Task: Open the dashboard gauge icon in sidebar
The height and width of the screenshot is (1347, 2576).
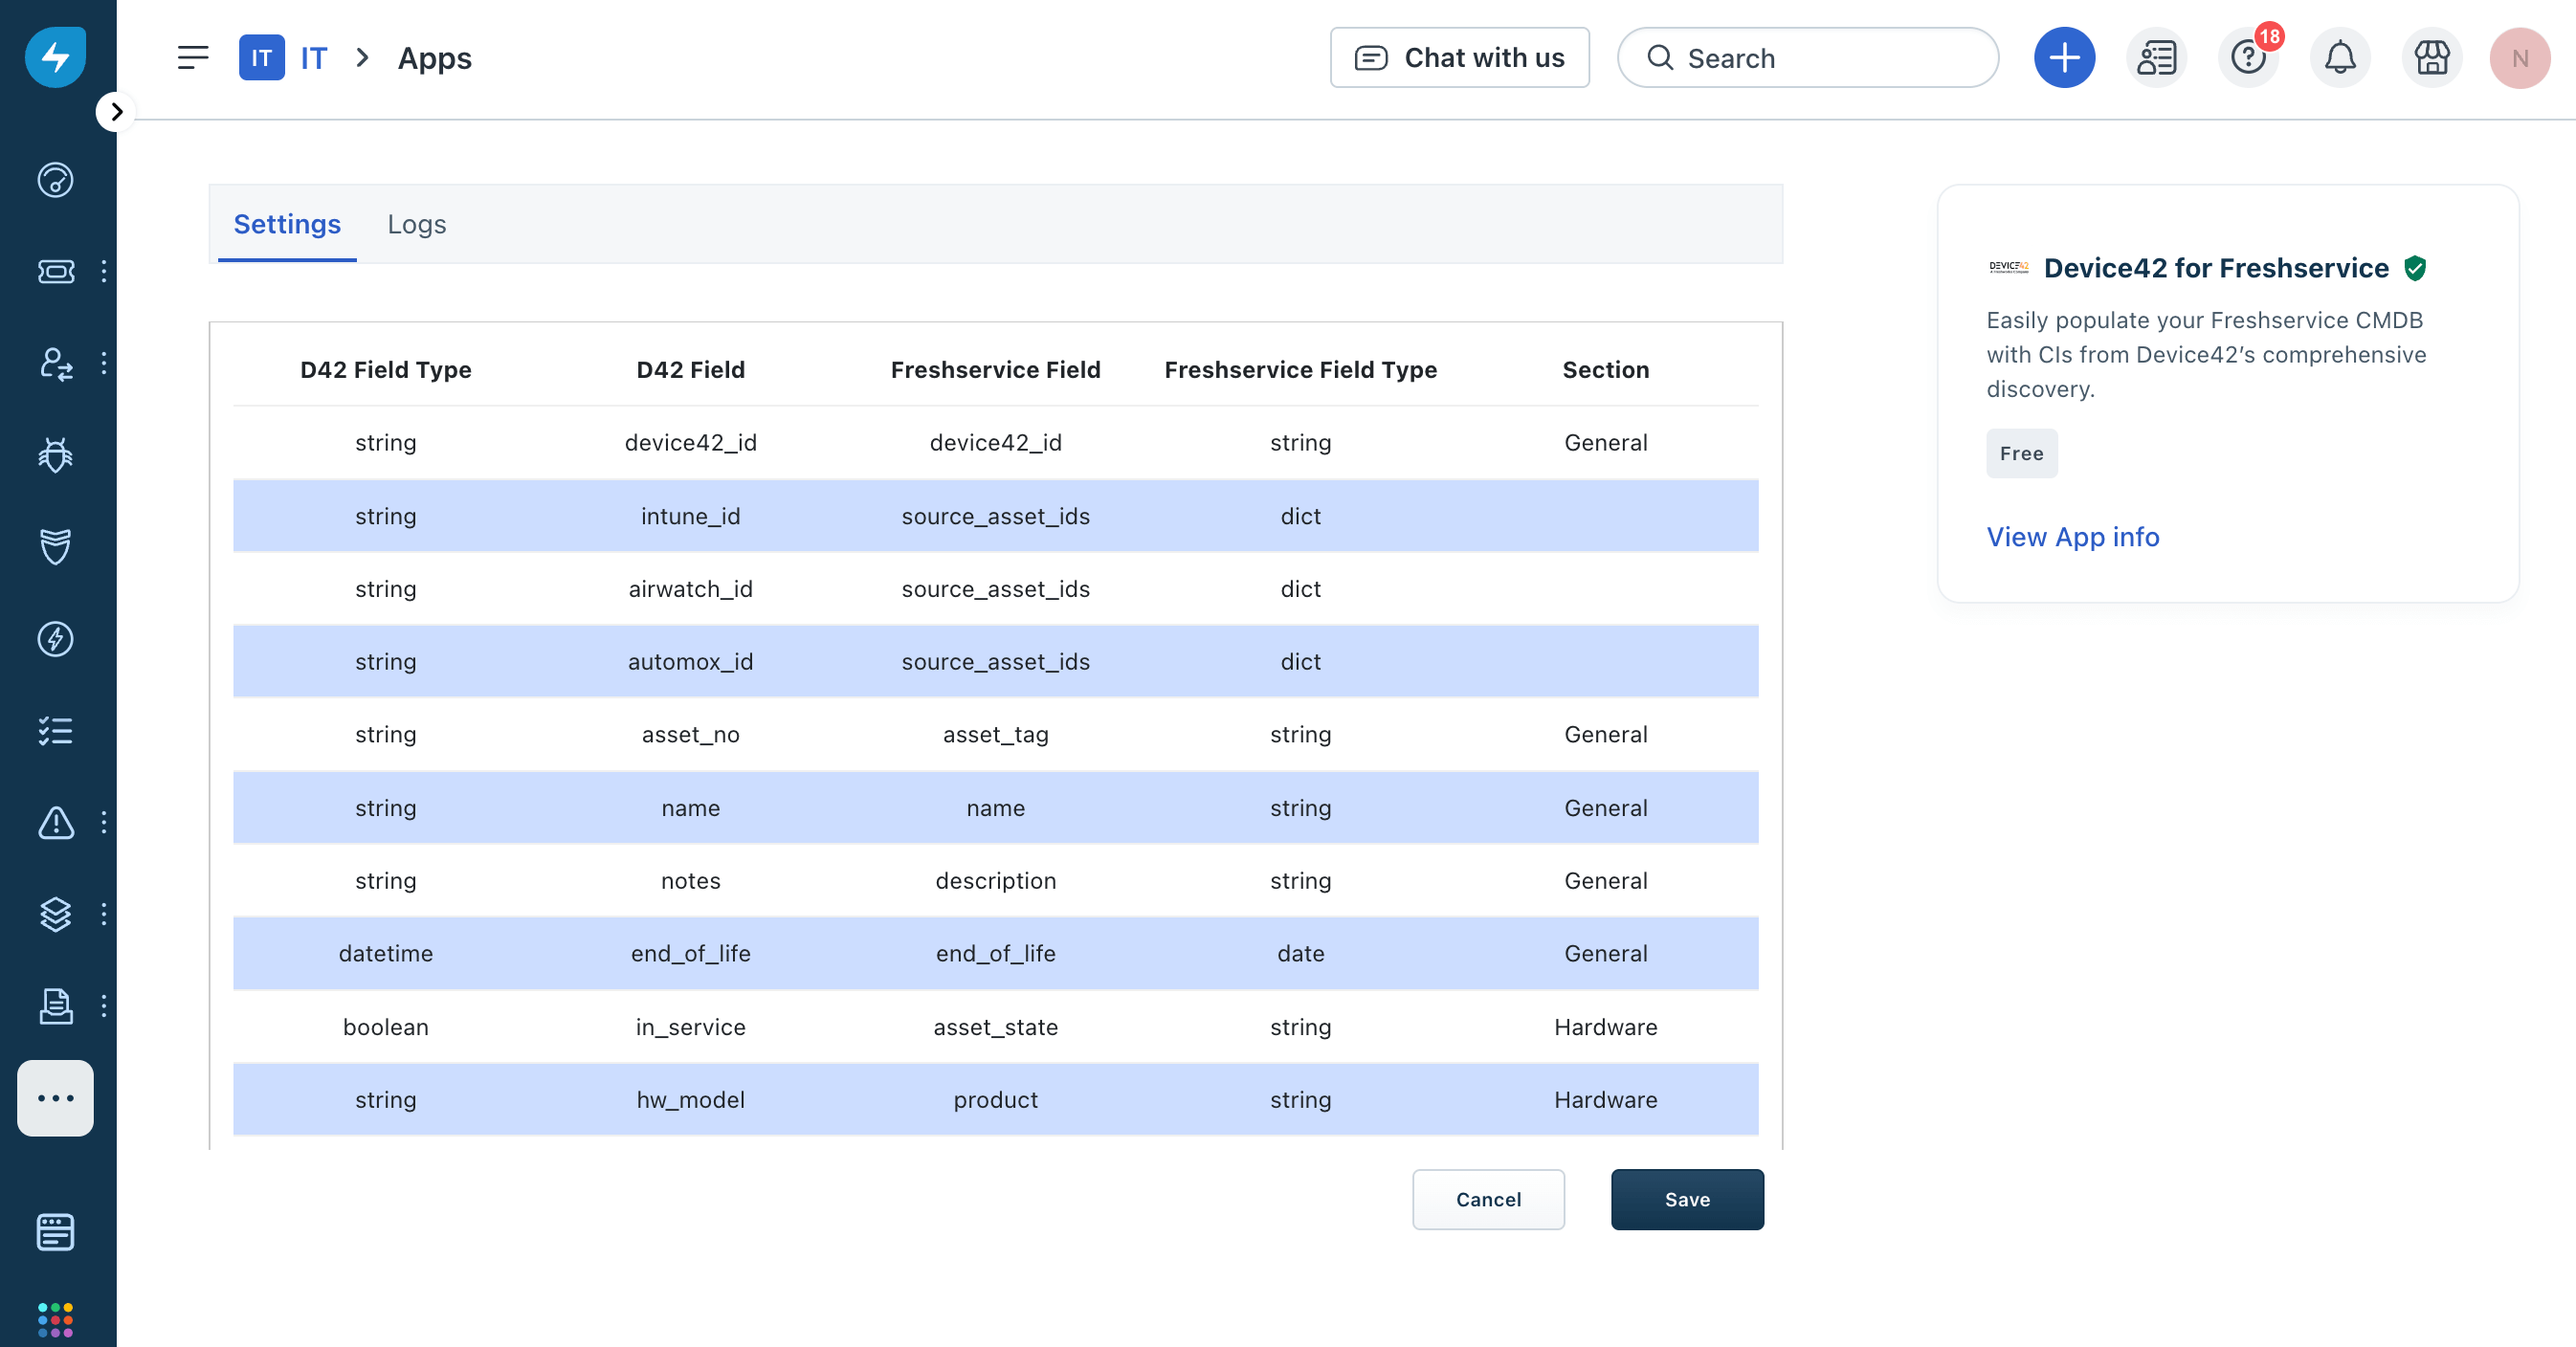Action: pyautogui.click(x=55, y=180)
